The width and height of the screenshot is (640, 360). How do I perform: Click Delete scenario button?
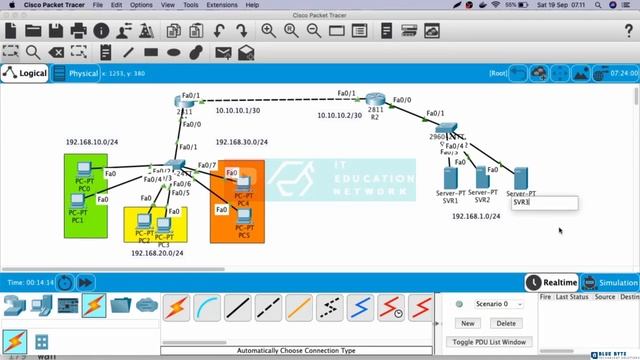[506, 323]
